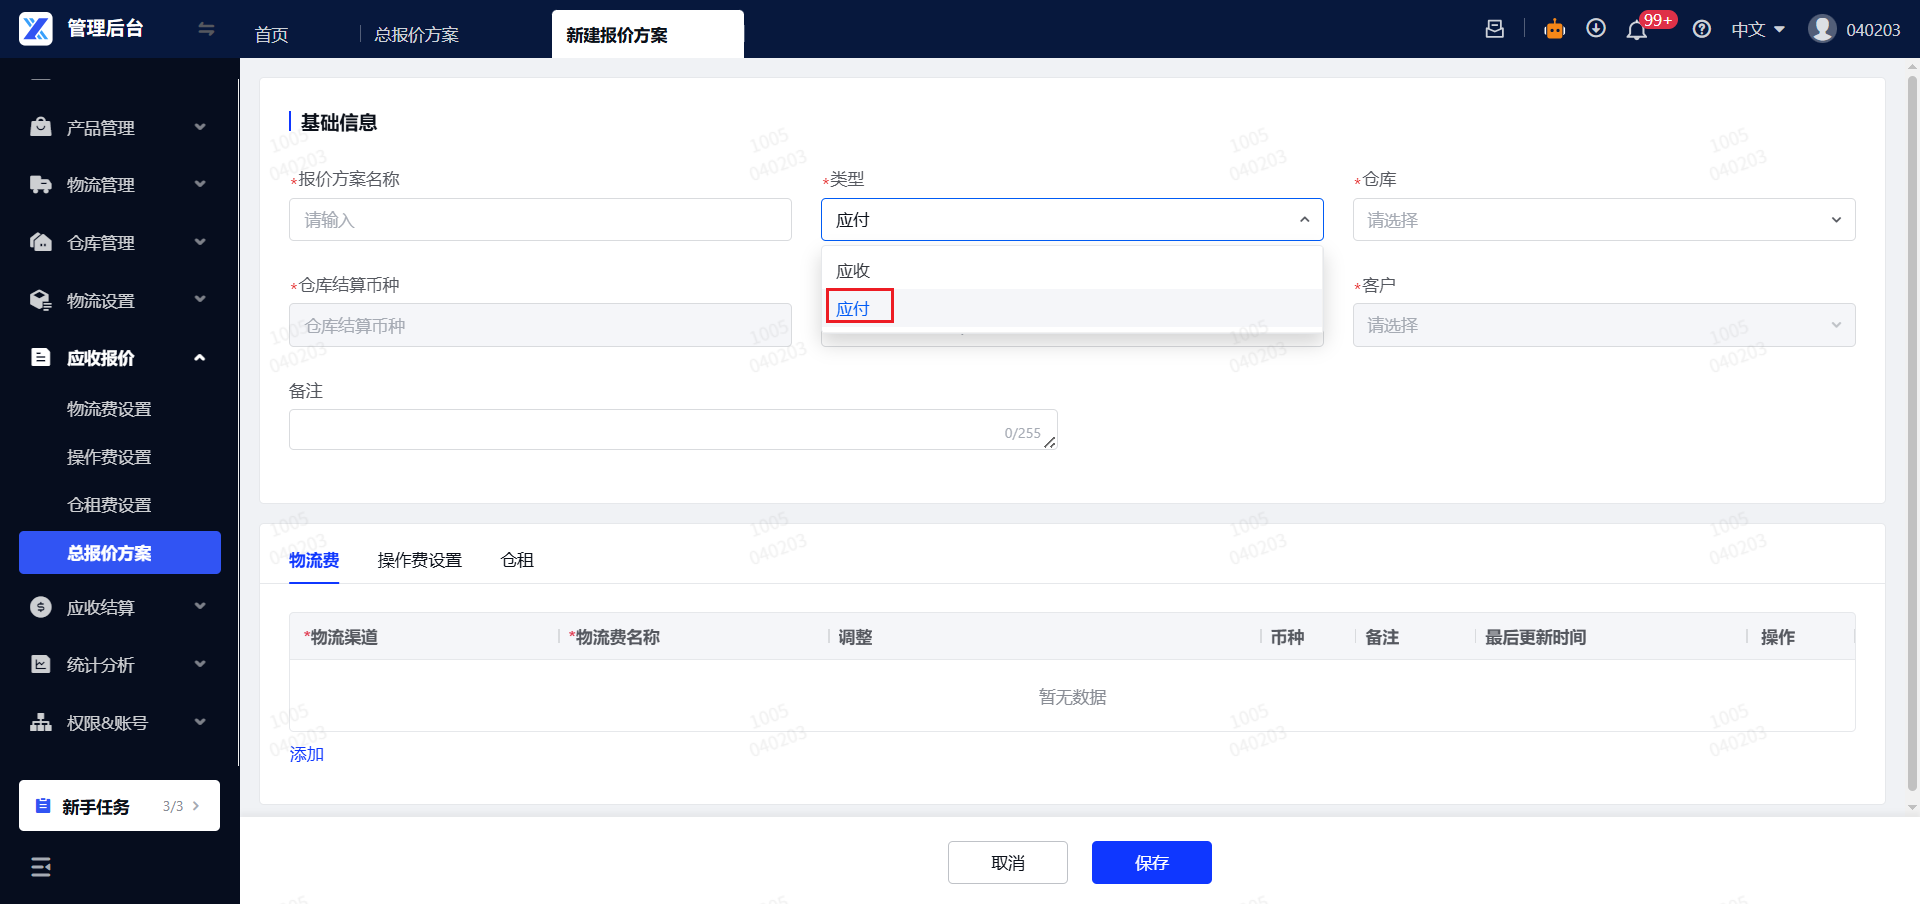Focus the 备注 text area

[673, 430]
